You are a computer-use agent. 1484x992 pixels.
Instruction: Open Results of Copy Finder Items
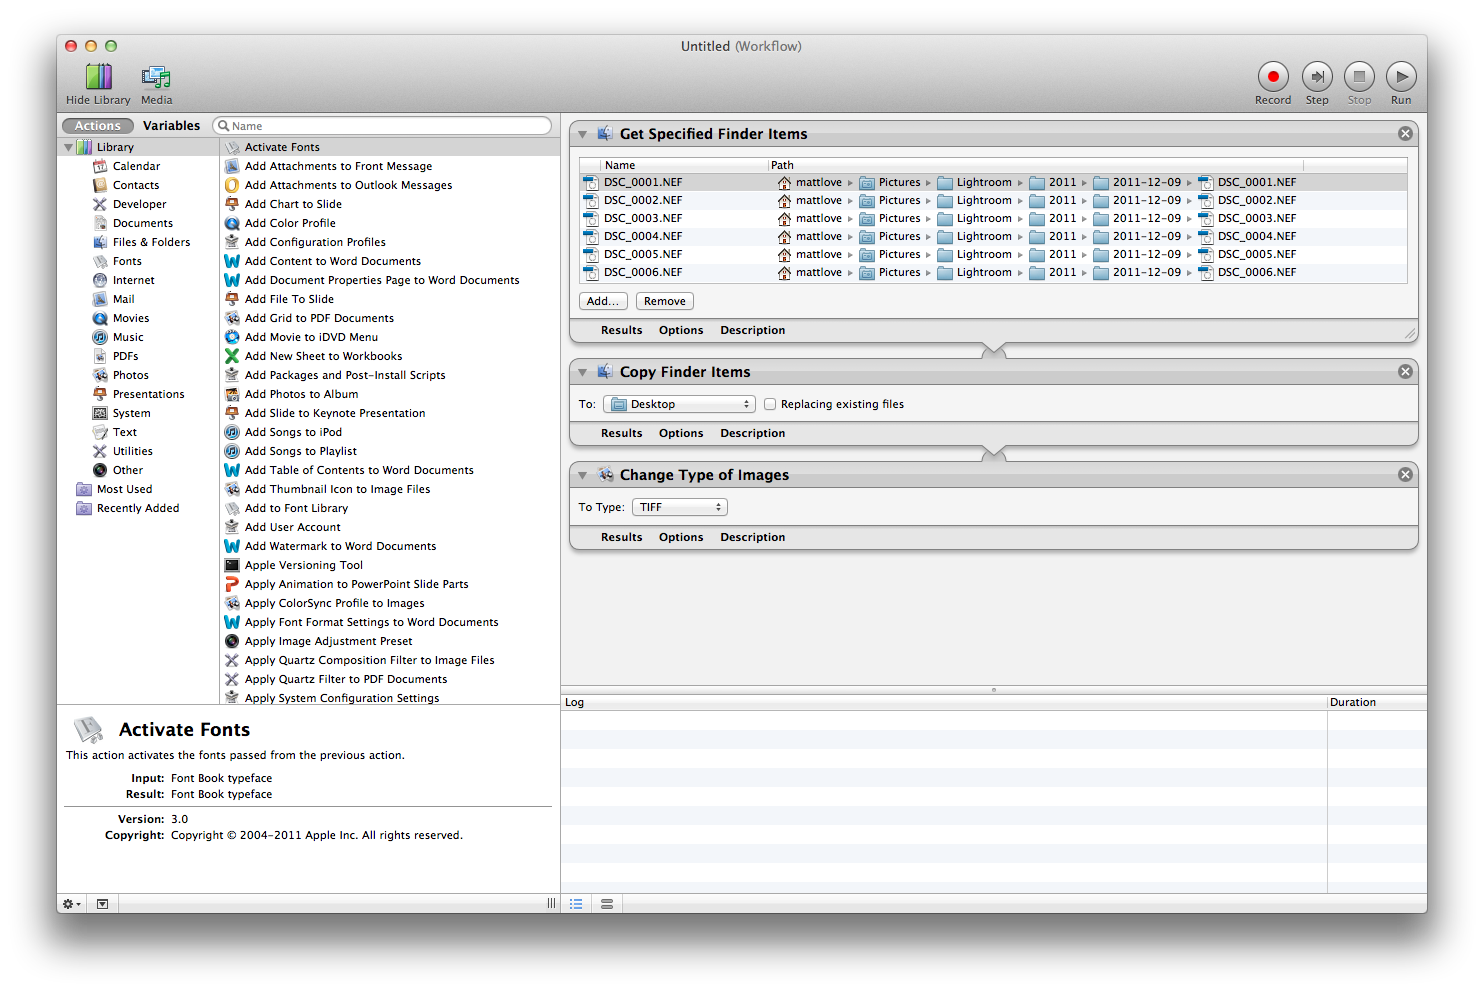point(621,433)
